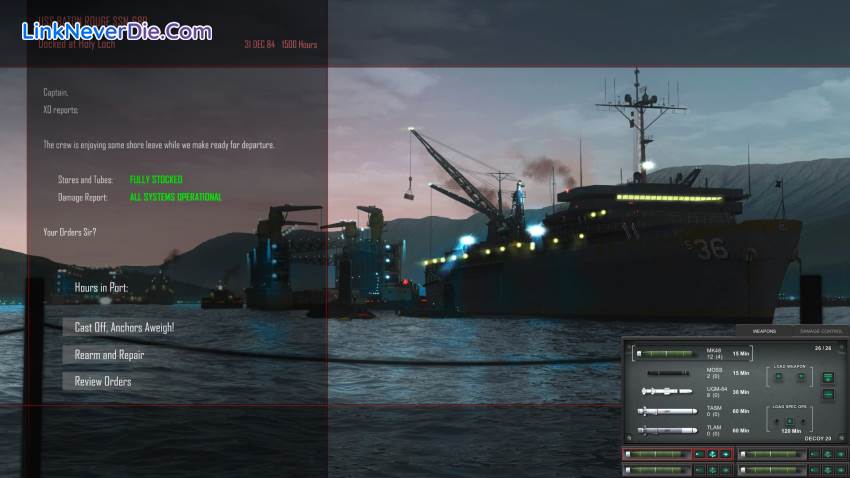Click first control icon of top-right tube
850x478 pixels.
814,454
